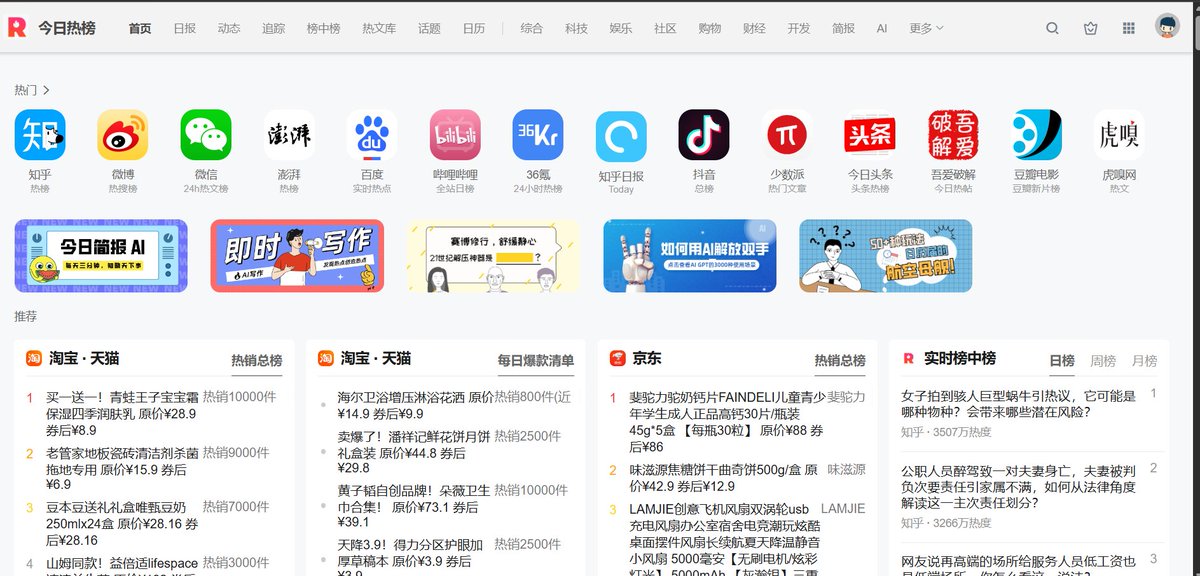Open the 赛博修行 banner
This screenshot has height=576, width=1200.
click(x=493, y=256)
